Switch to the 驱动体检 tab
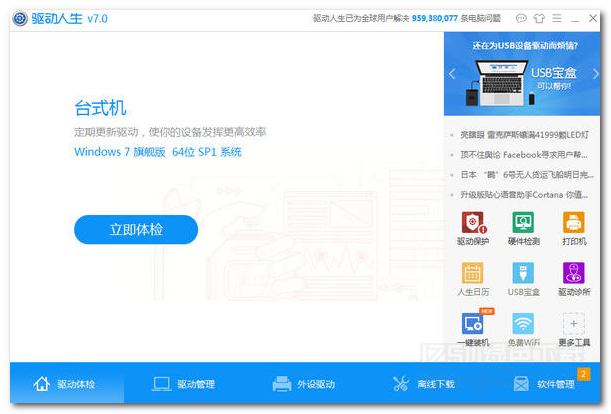Image resolution: width=611 pixels, height=414 pixels. point(67,384)
